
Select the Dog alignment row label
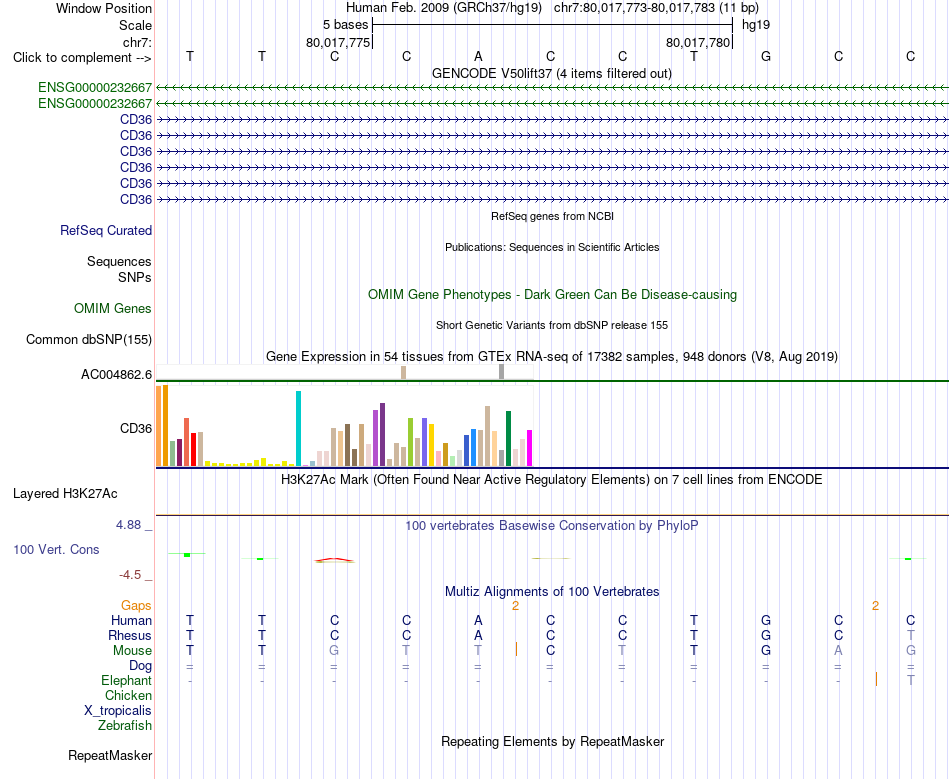pos(141,665)
